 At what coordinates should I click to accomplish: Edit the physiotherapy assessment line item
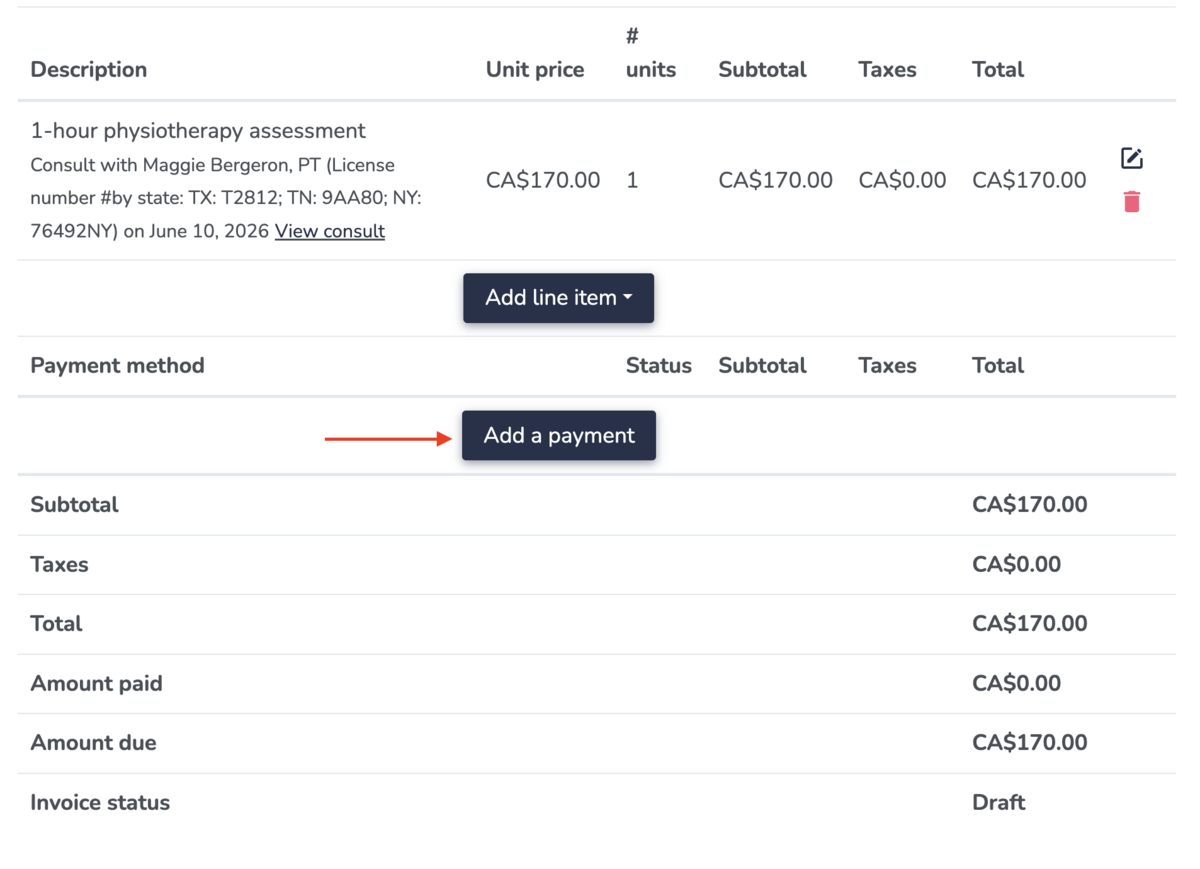[1131, 158]
